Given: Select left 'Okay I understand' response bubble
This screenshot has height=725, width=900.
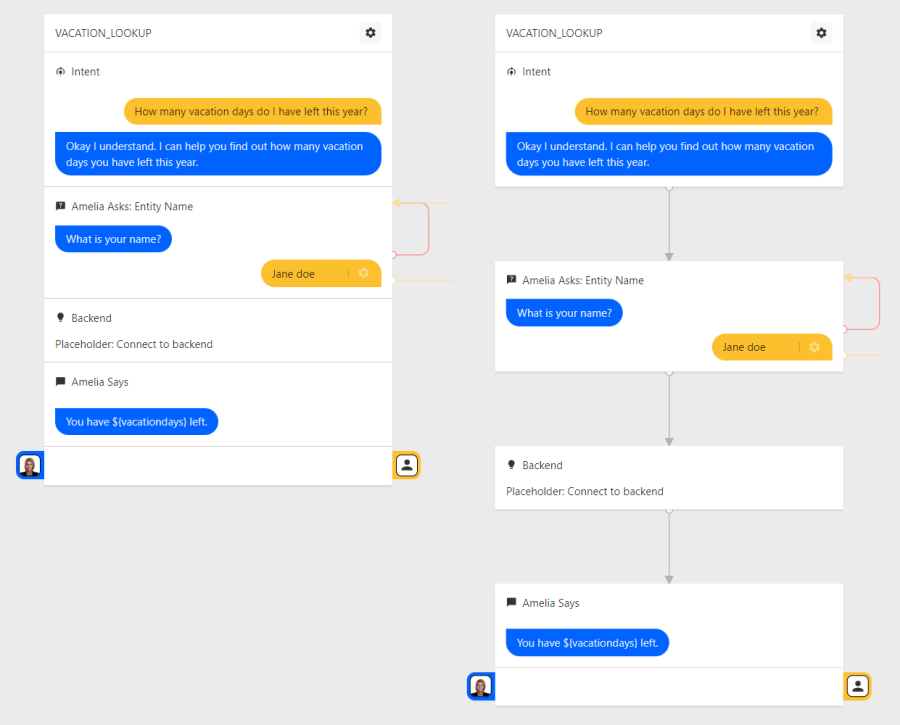Looking at the screenshot, I should tap(218, 154).
